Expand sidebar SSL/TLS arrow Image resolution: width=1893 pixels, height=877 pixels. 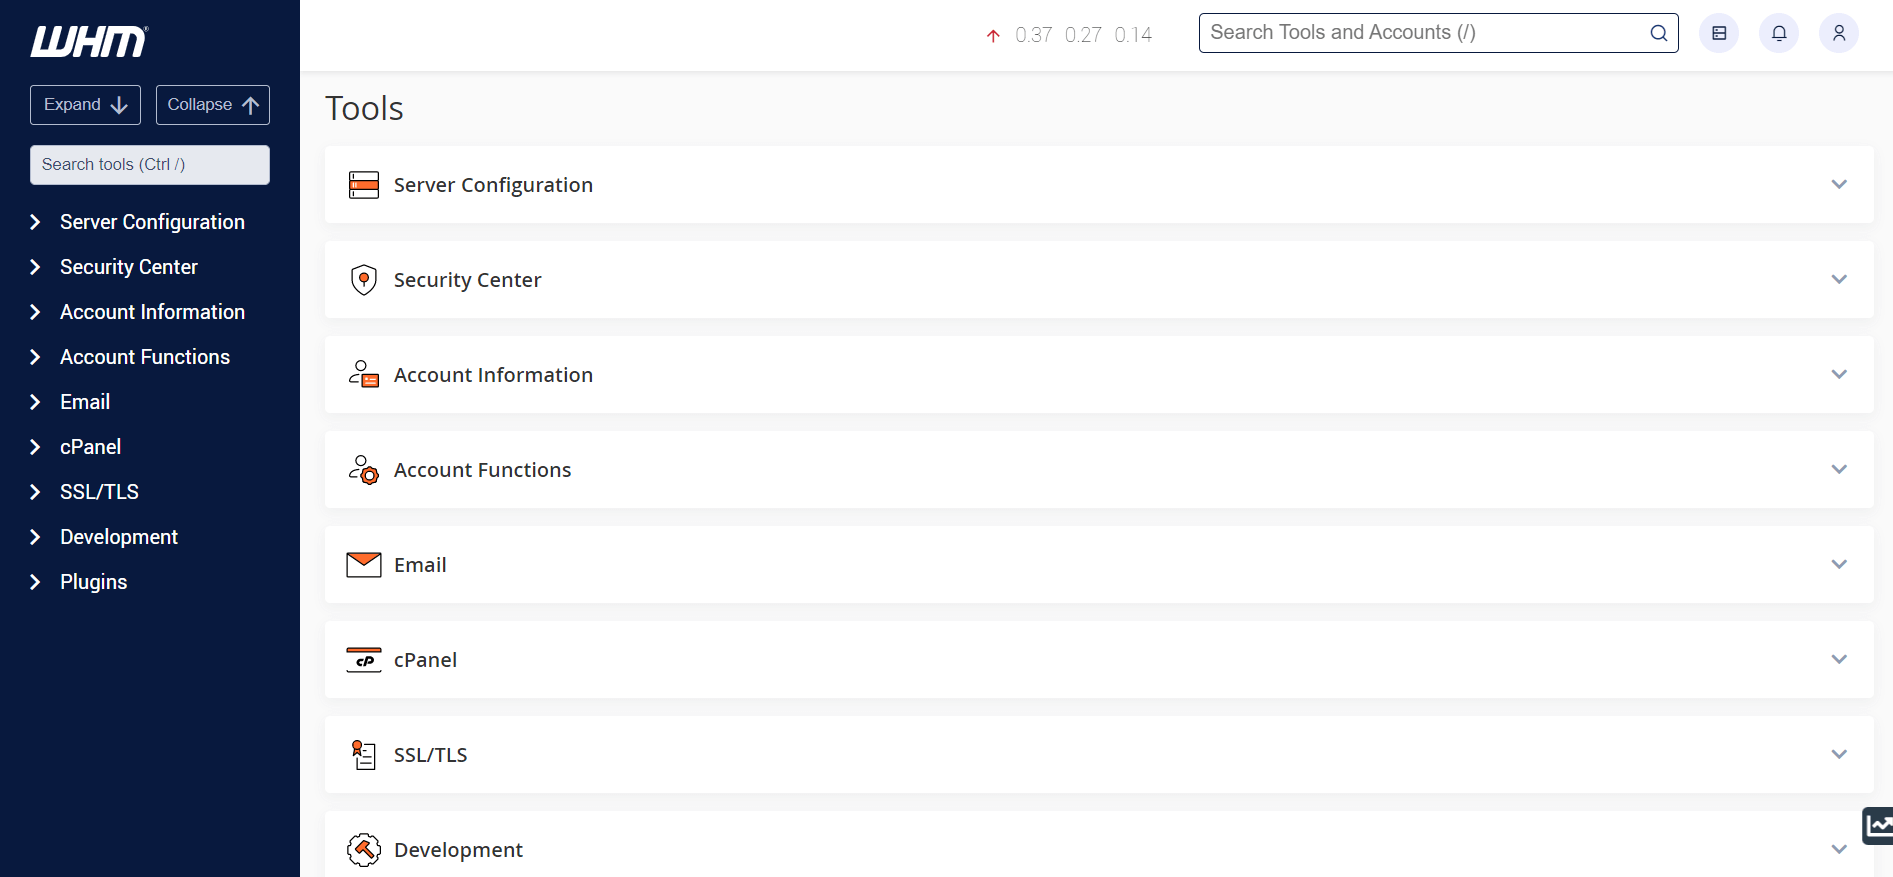[35, 492]
